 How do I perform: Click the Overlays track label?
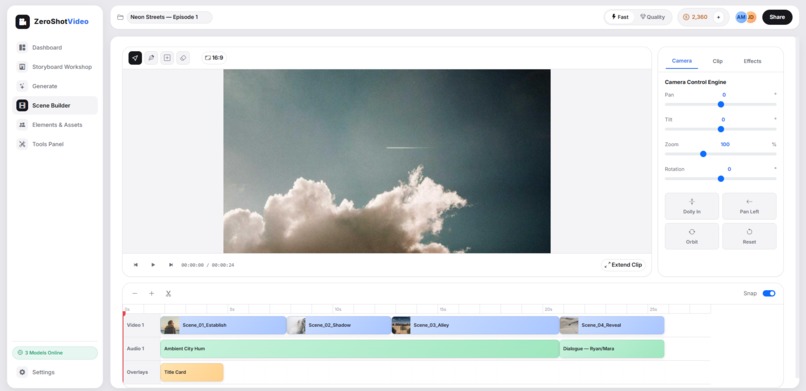(x=137, y=372)
